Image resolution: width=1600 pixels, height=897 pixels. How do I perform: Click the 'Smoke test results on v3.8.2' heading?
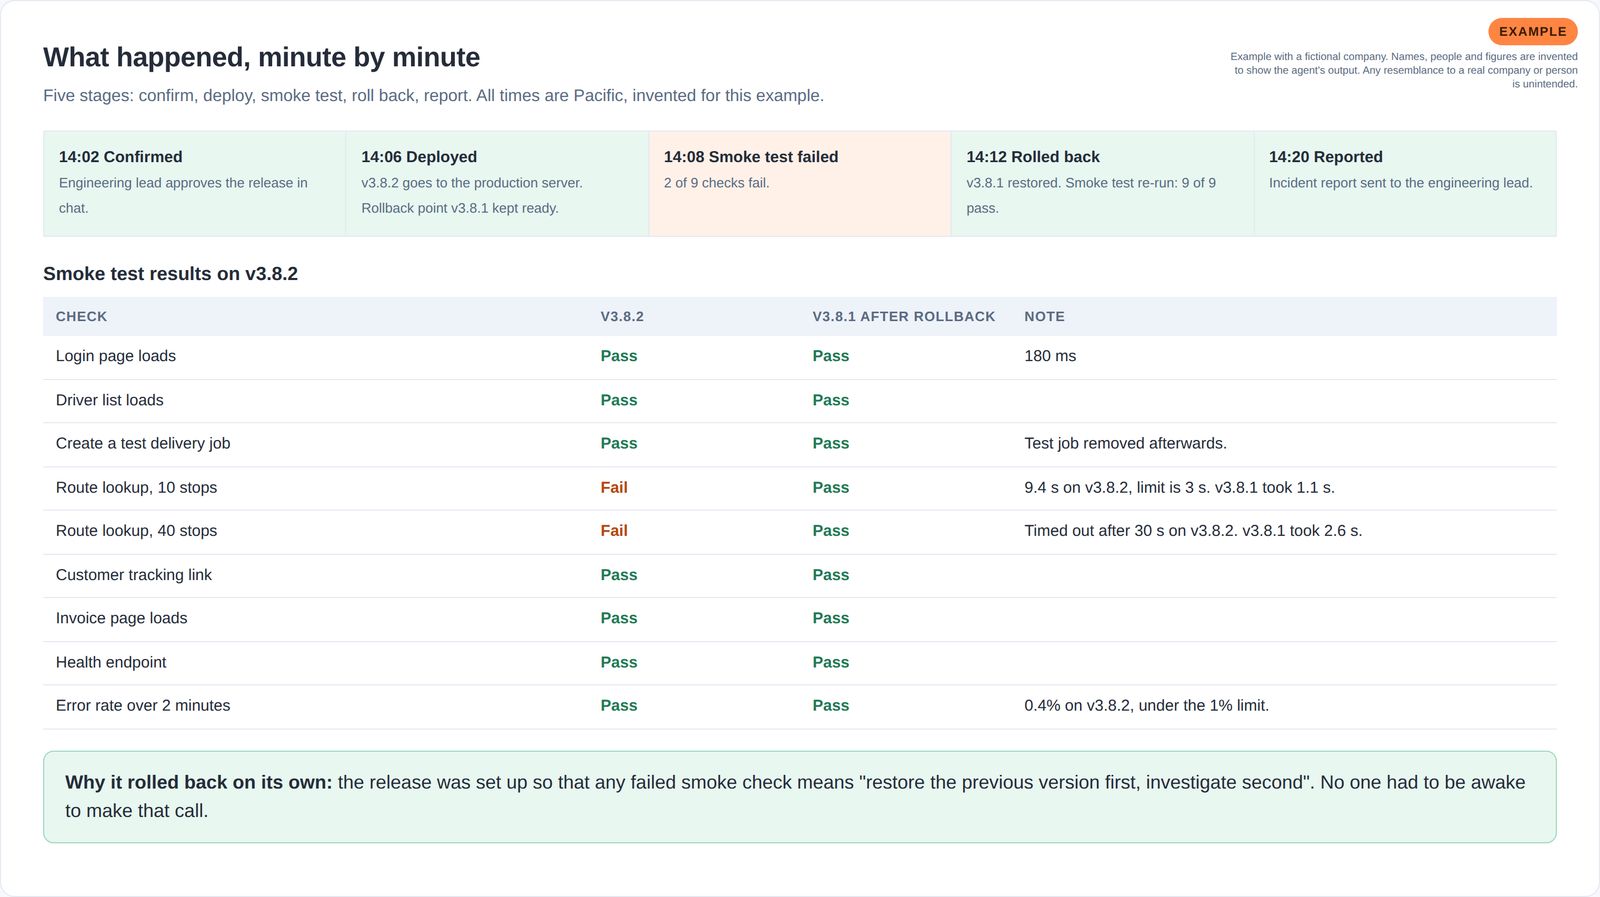[170, 274]
